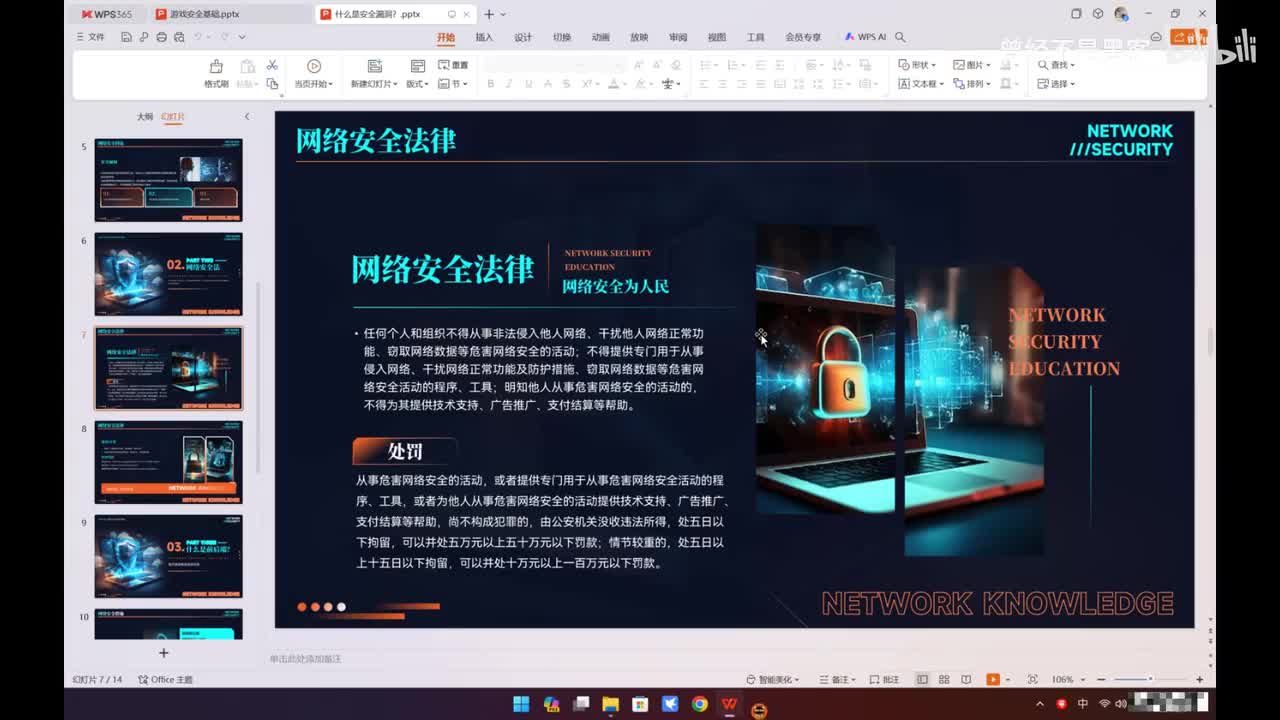Expand the Picture (图片) dropdown
The image size is (1280, 720).
pos(972,65)
